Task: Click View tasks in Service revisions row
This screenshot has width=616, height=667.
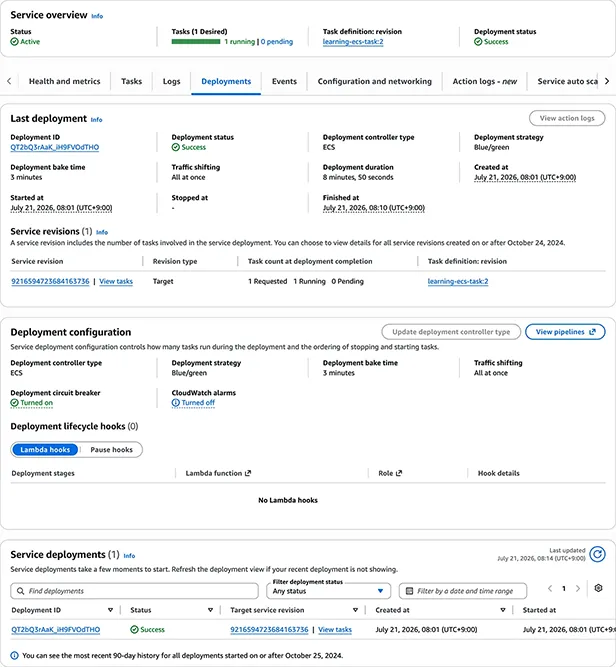Action: point(116,281)
